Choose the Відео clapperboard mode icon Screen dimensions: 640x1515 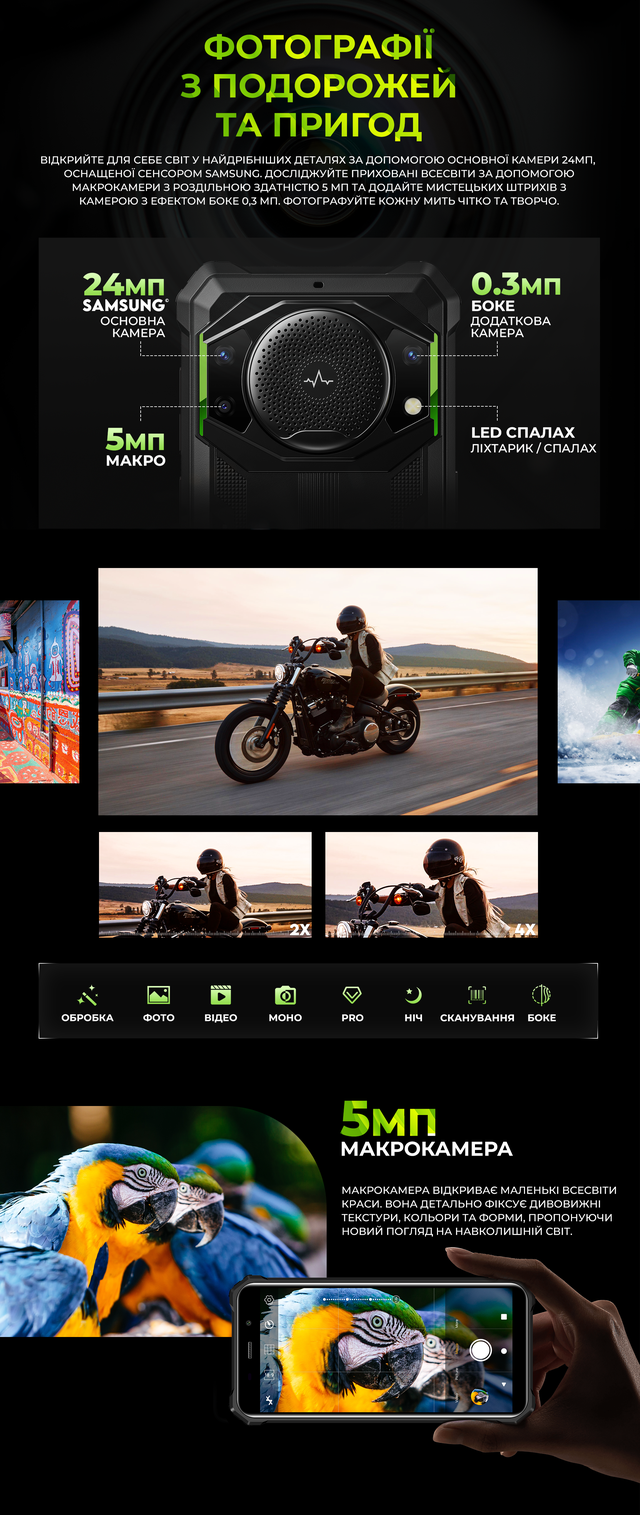click(220, 996)
